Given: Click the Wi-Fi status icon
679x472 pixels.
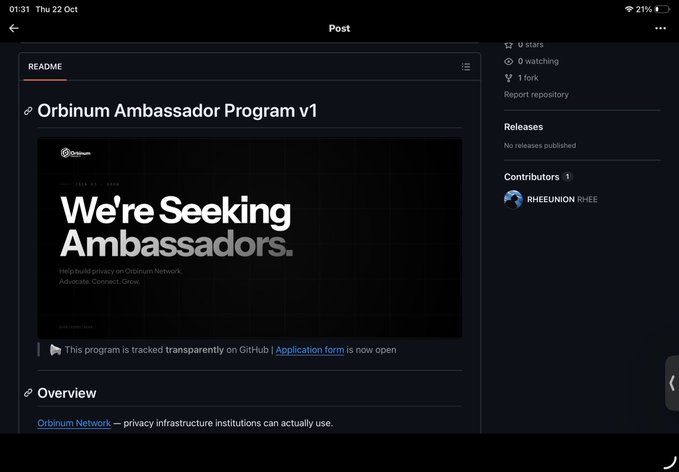Looking at the screenshot, I should click(629, 9).
